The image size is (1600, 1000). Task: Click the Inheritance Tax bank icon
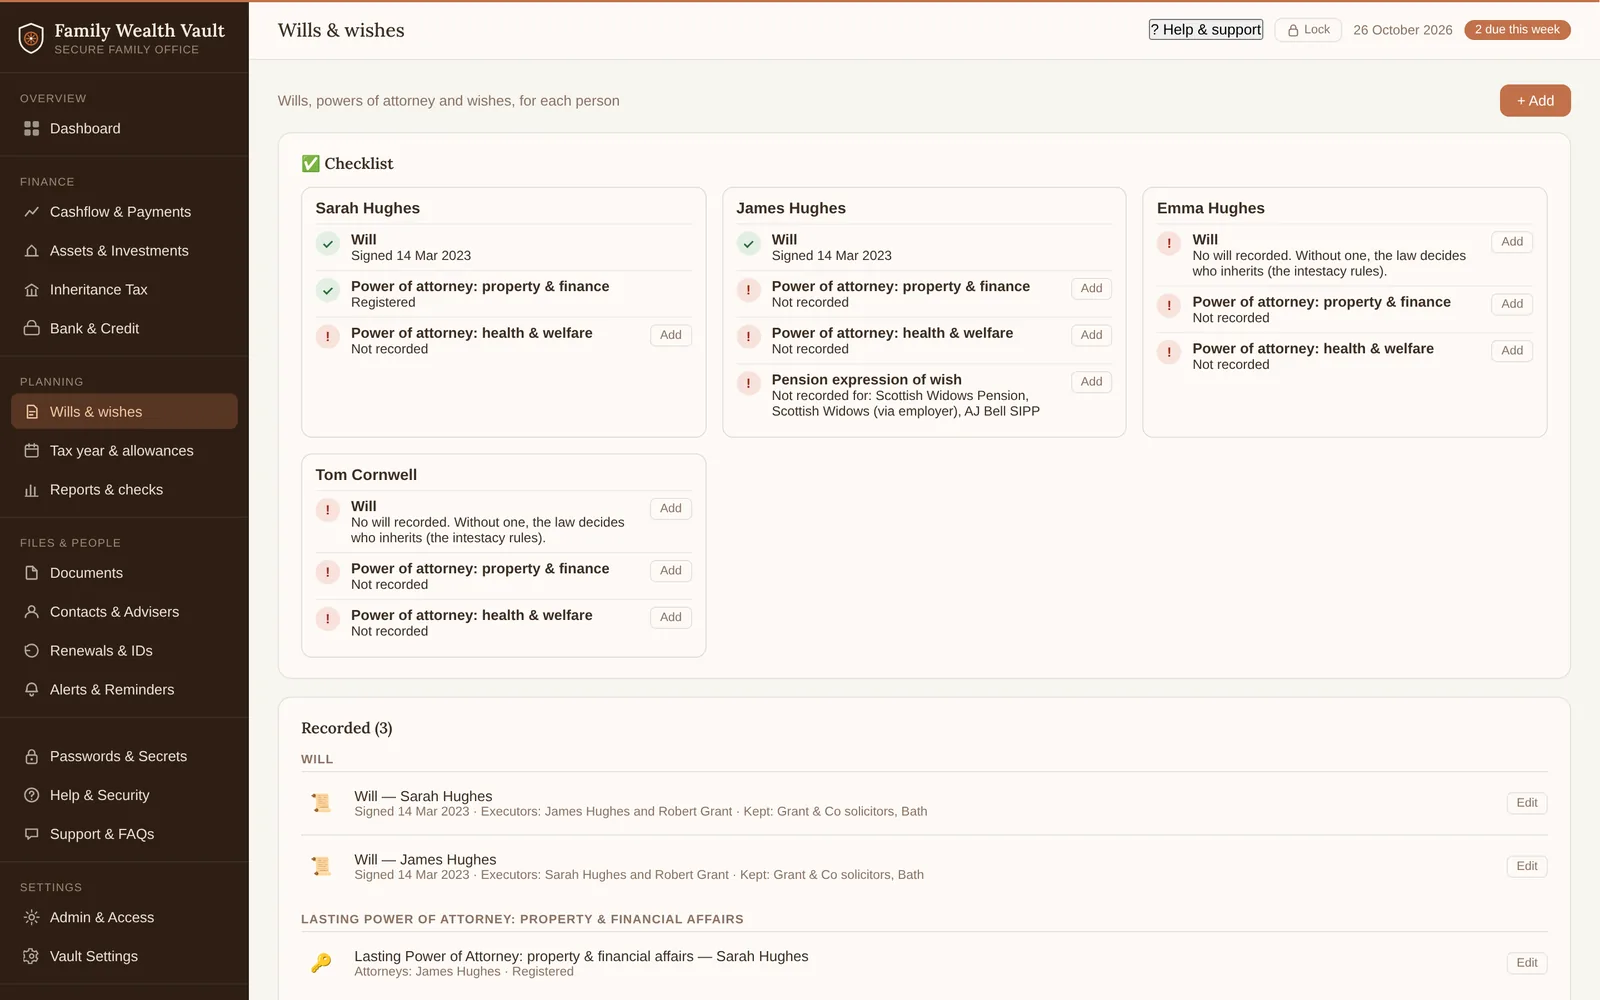pos(32,290)
